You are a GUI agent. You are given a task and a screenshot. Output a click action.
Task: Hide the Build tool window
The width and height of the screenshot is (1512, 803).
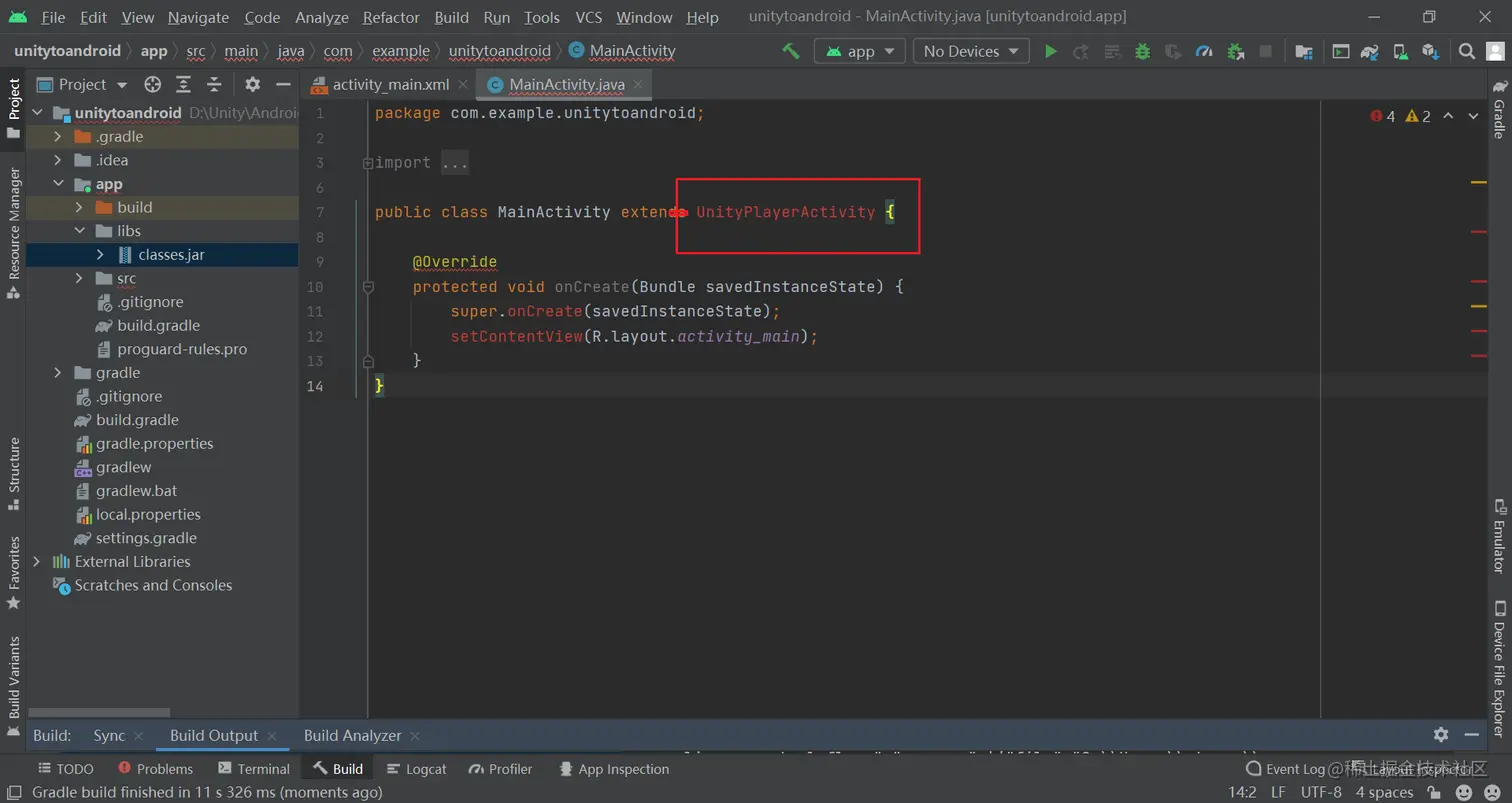click(x=1472, y=735)
